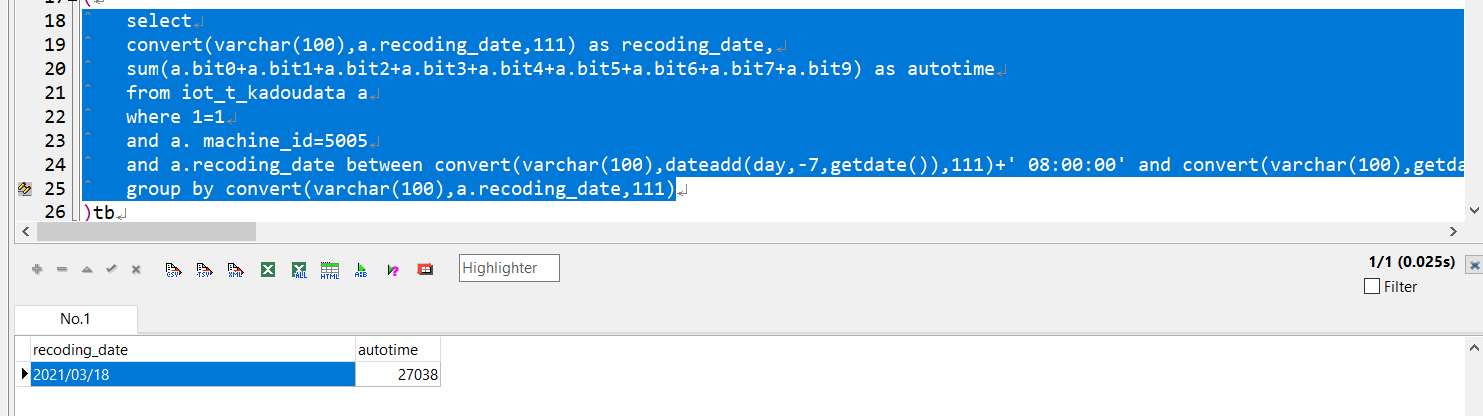Click the editor horizontal scrollbar thumb
The width and height of the screenshot is (1483, 416).
pyautogui.click(x=146, y=231)
